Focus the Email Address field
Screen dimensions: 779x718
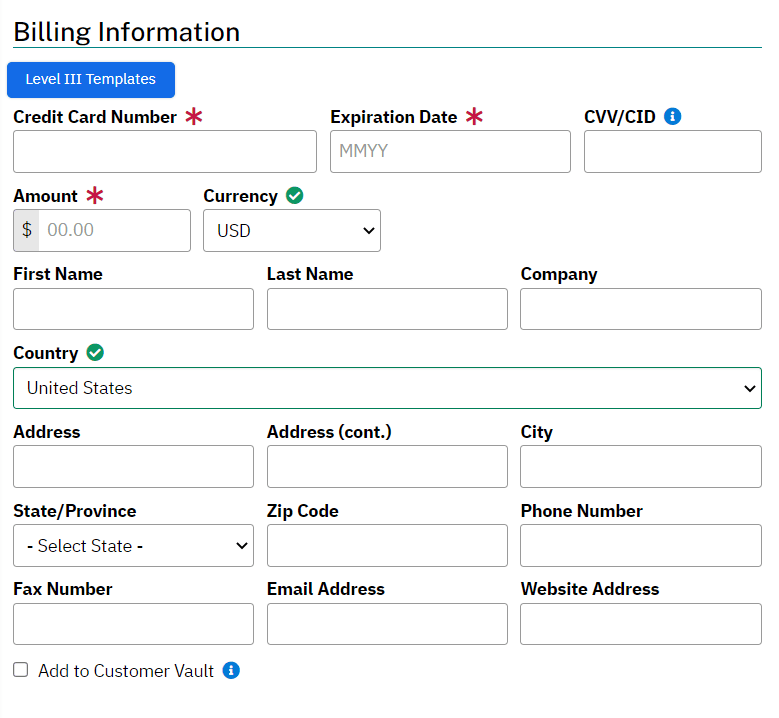[x=387, y=624]
